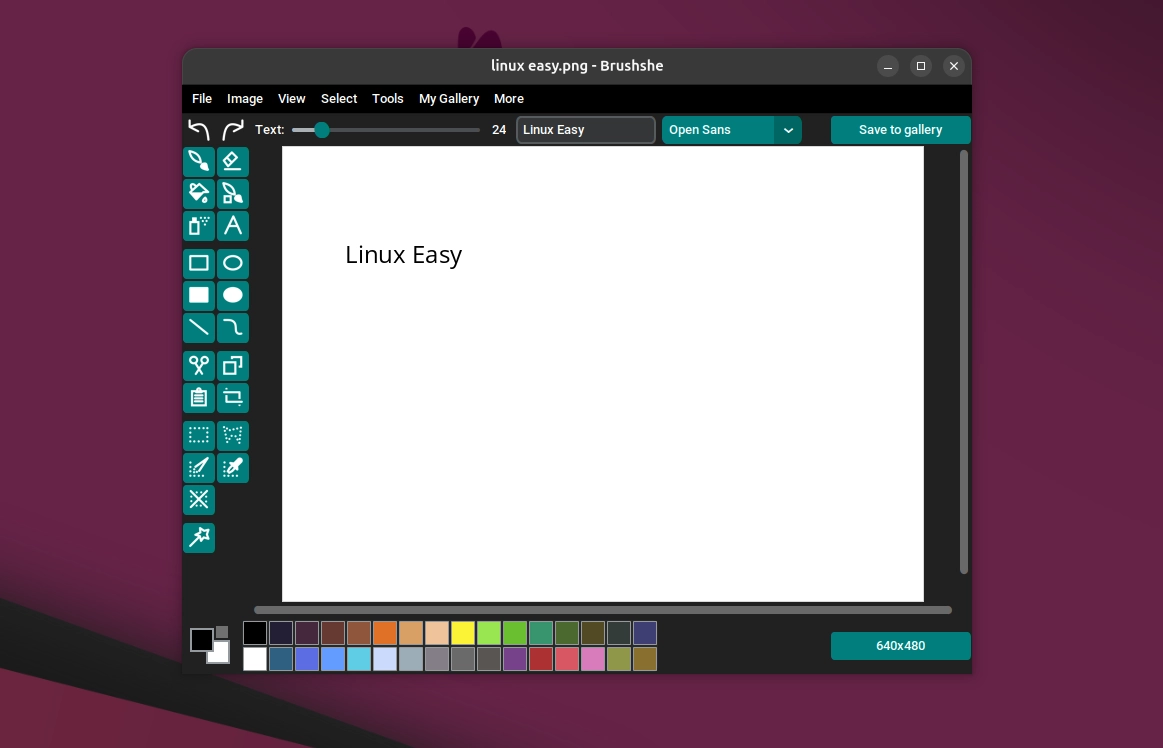Click the redo arrow
The height and width of the screenshot is (748, 1163).
coord(233,130)
